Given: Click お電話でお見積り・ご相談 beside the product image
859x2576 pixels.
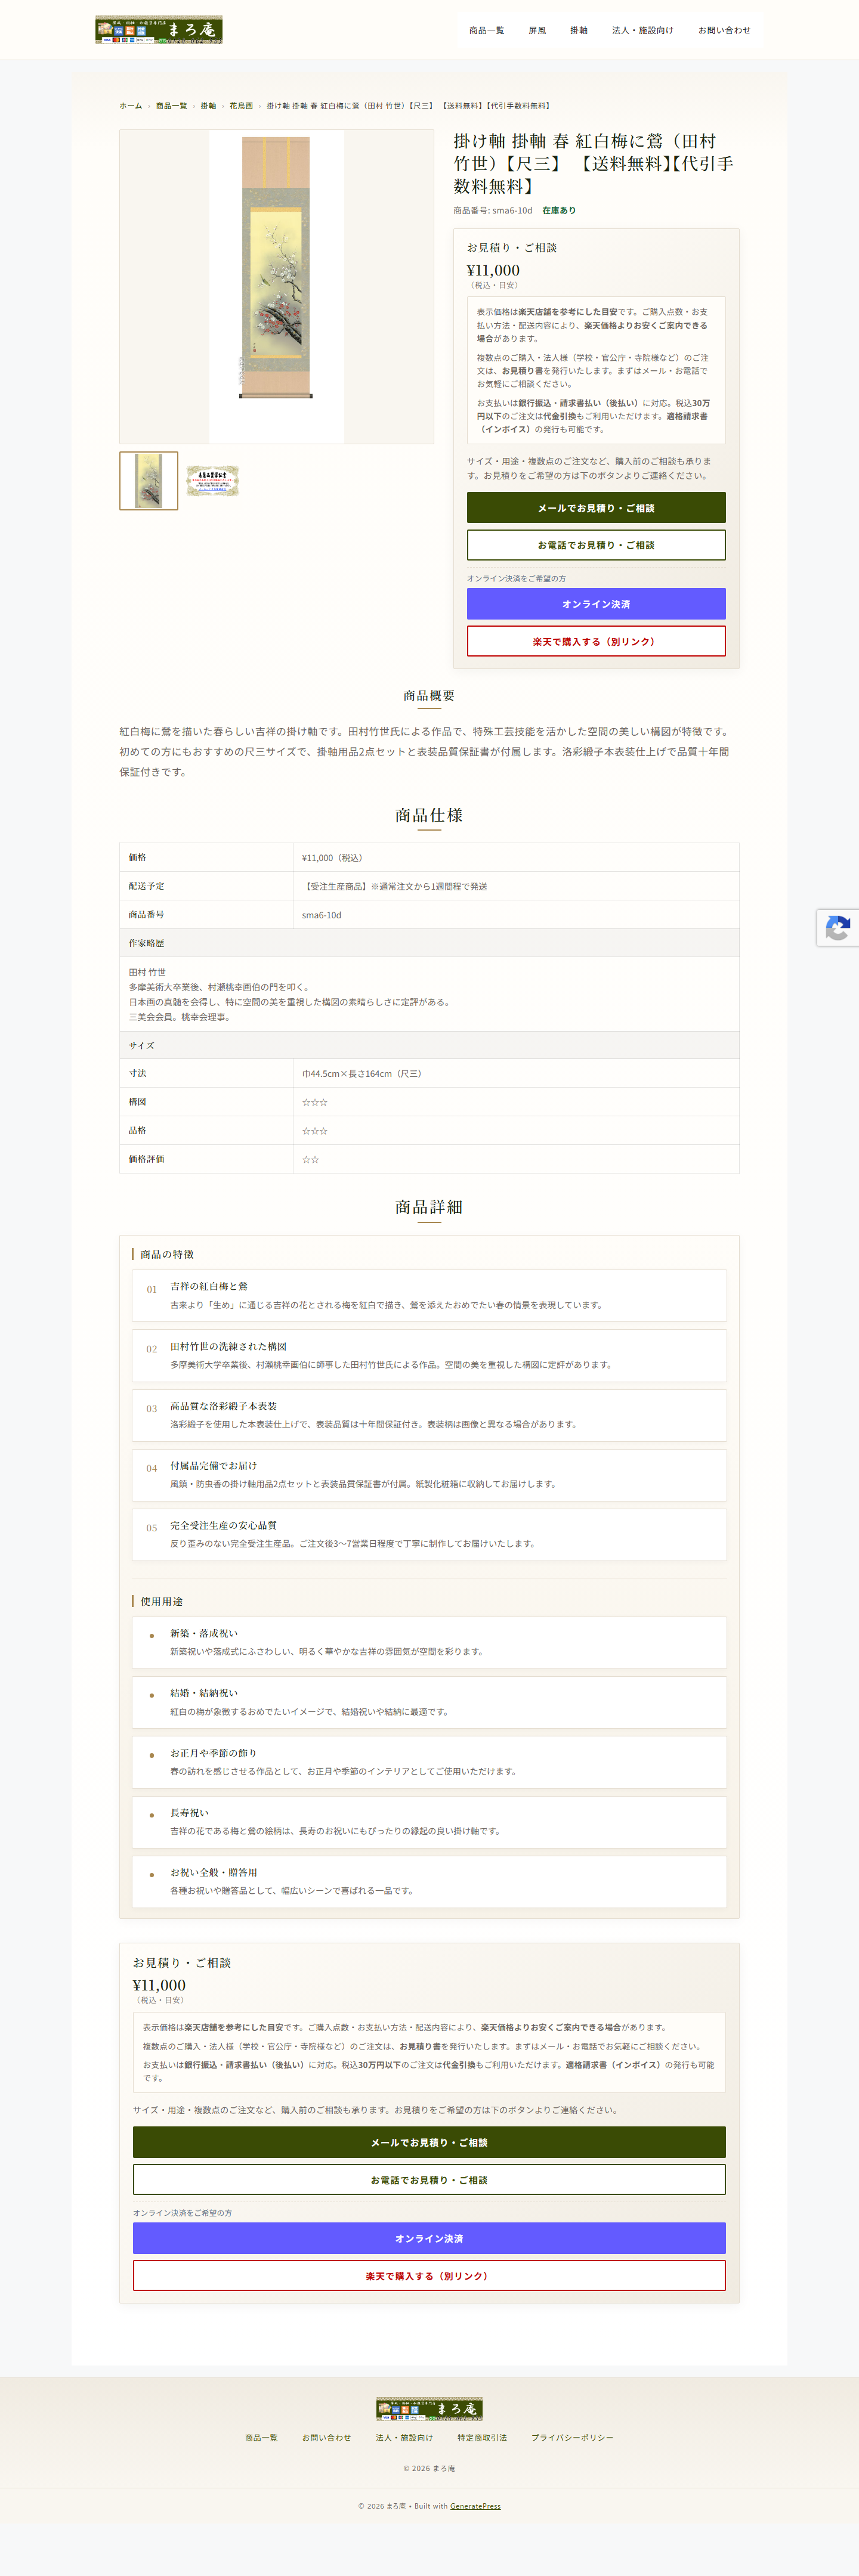Looking at the screenshot, I should (596, 545).
